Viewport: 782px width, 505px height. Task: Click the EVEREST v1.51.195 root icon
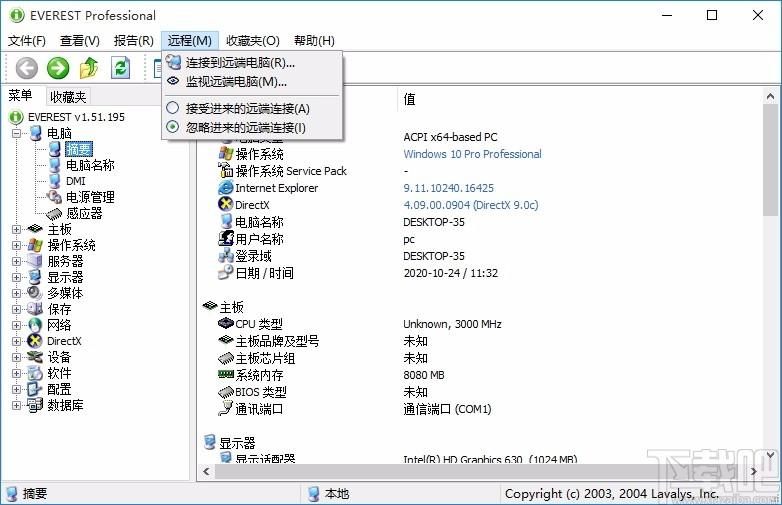pyautogui.click(x=16, y=117)
